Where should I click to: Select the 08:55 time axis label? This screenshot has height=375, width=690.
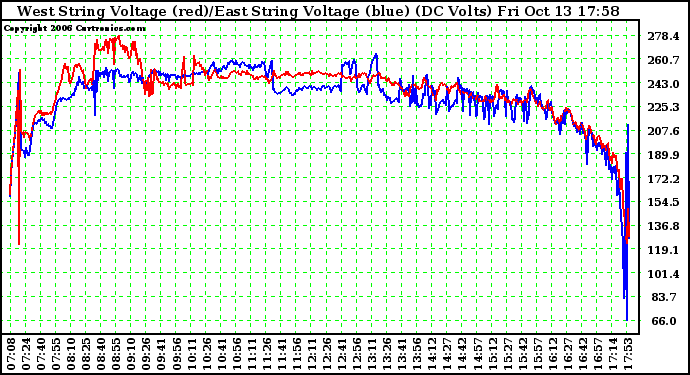[x=117, y=354]
